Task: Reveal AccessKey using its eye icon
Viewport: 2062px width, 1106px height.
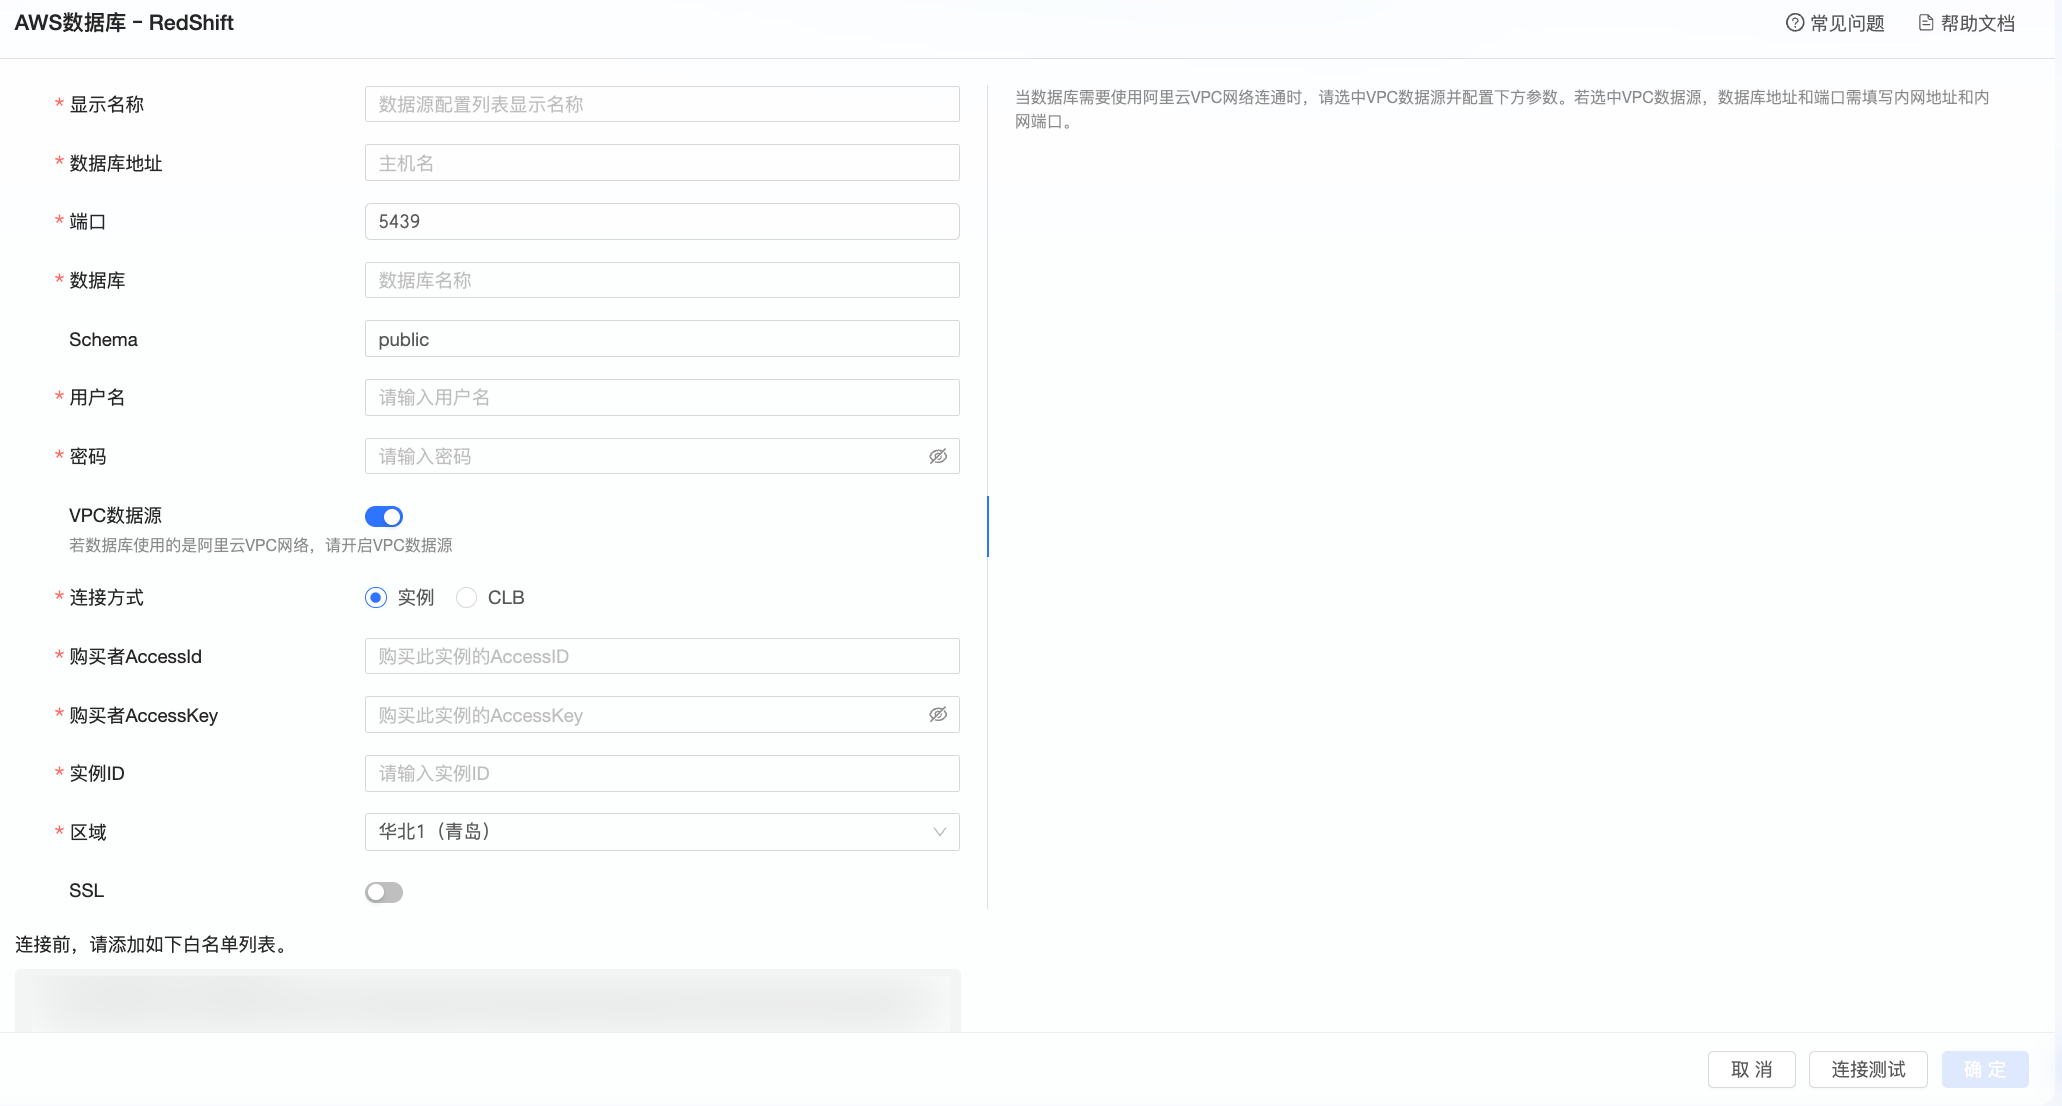Action: (938, 714)
